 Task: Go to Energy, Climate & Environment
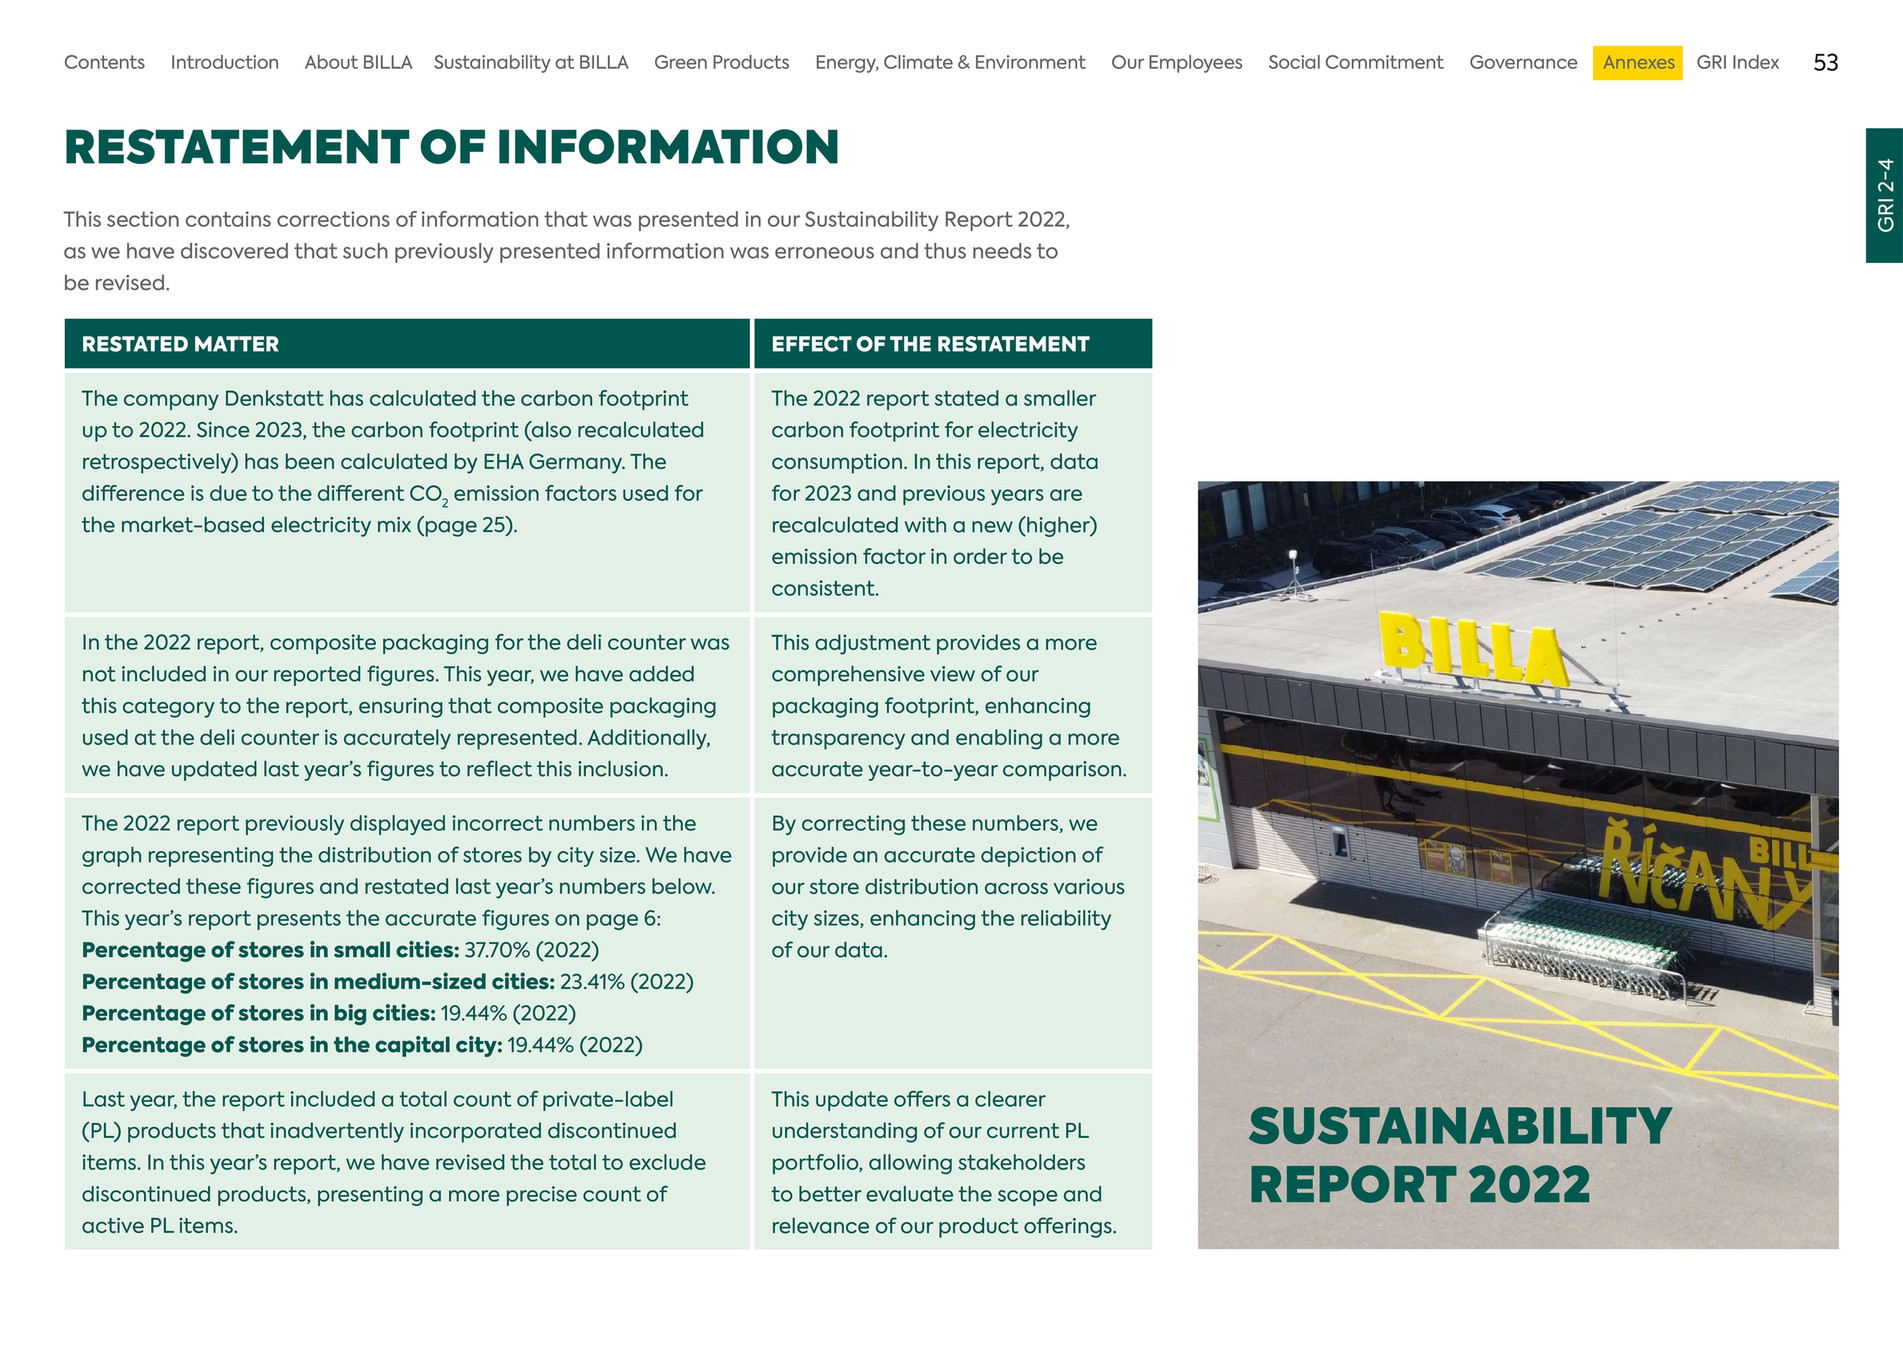(950, 62)
